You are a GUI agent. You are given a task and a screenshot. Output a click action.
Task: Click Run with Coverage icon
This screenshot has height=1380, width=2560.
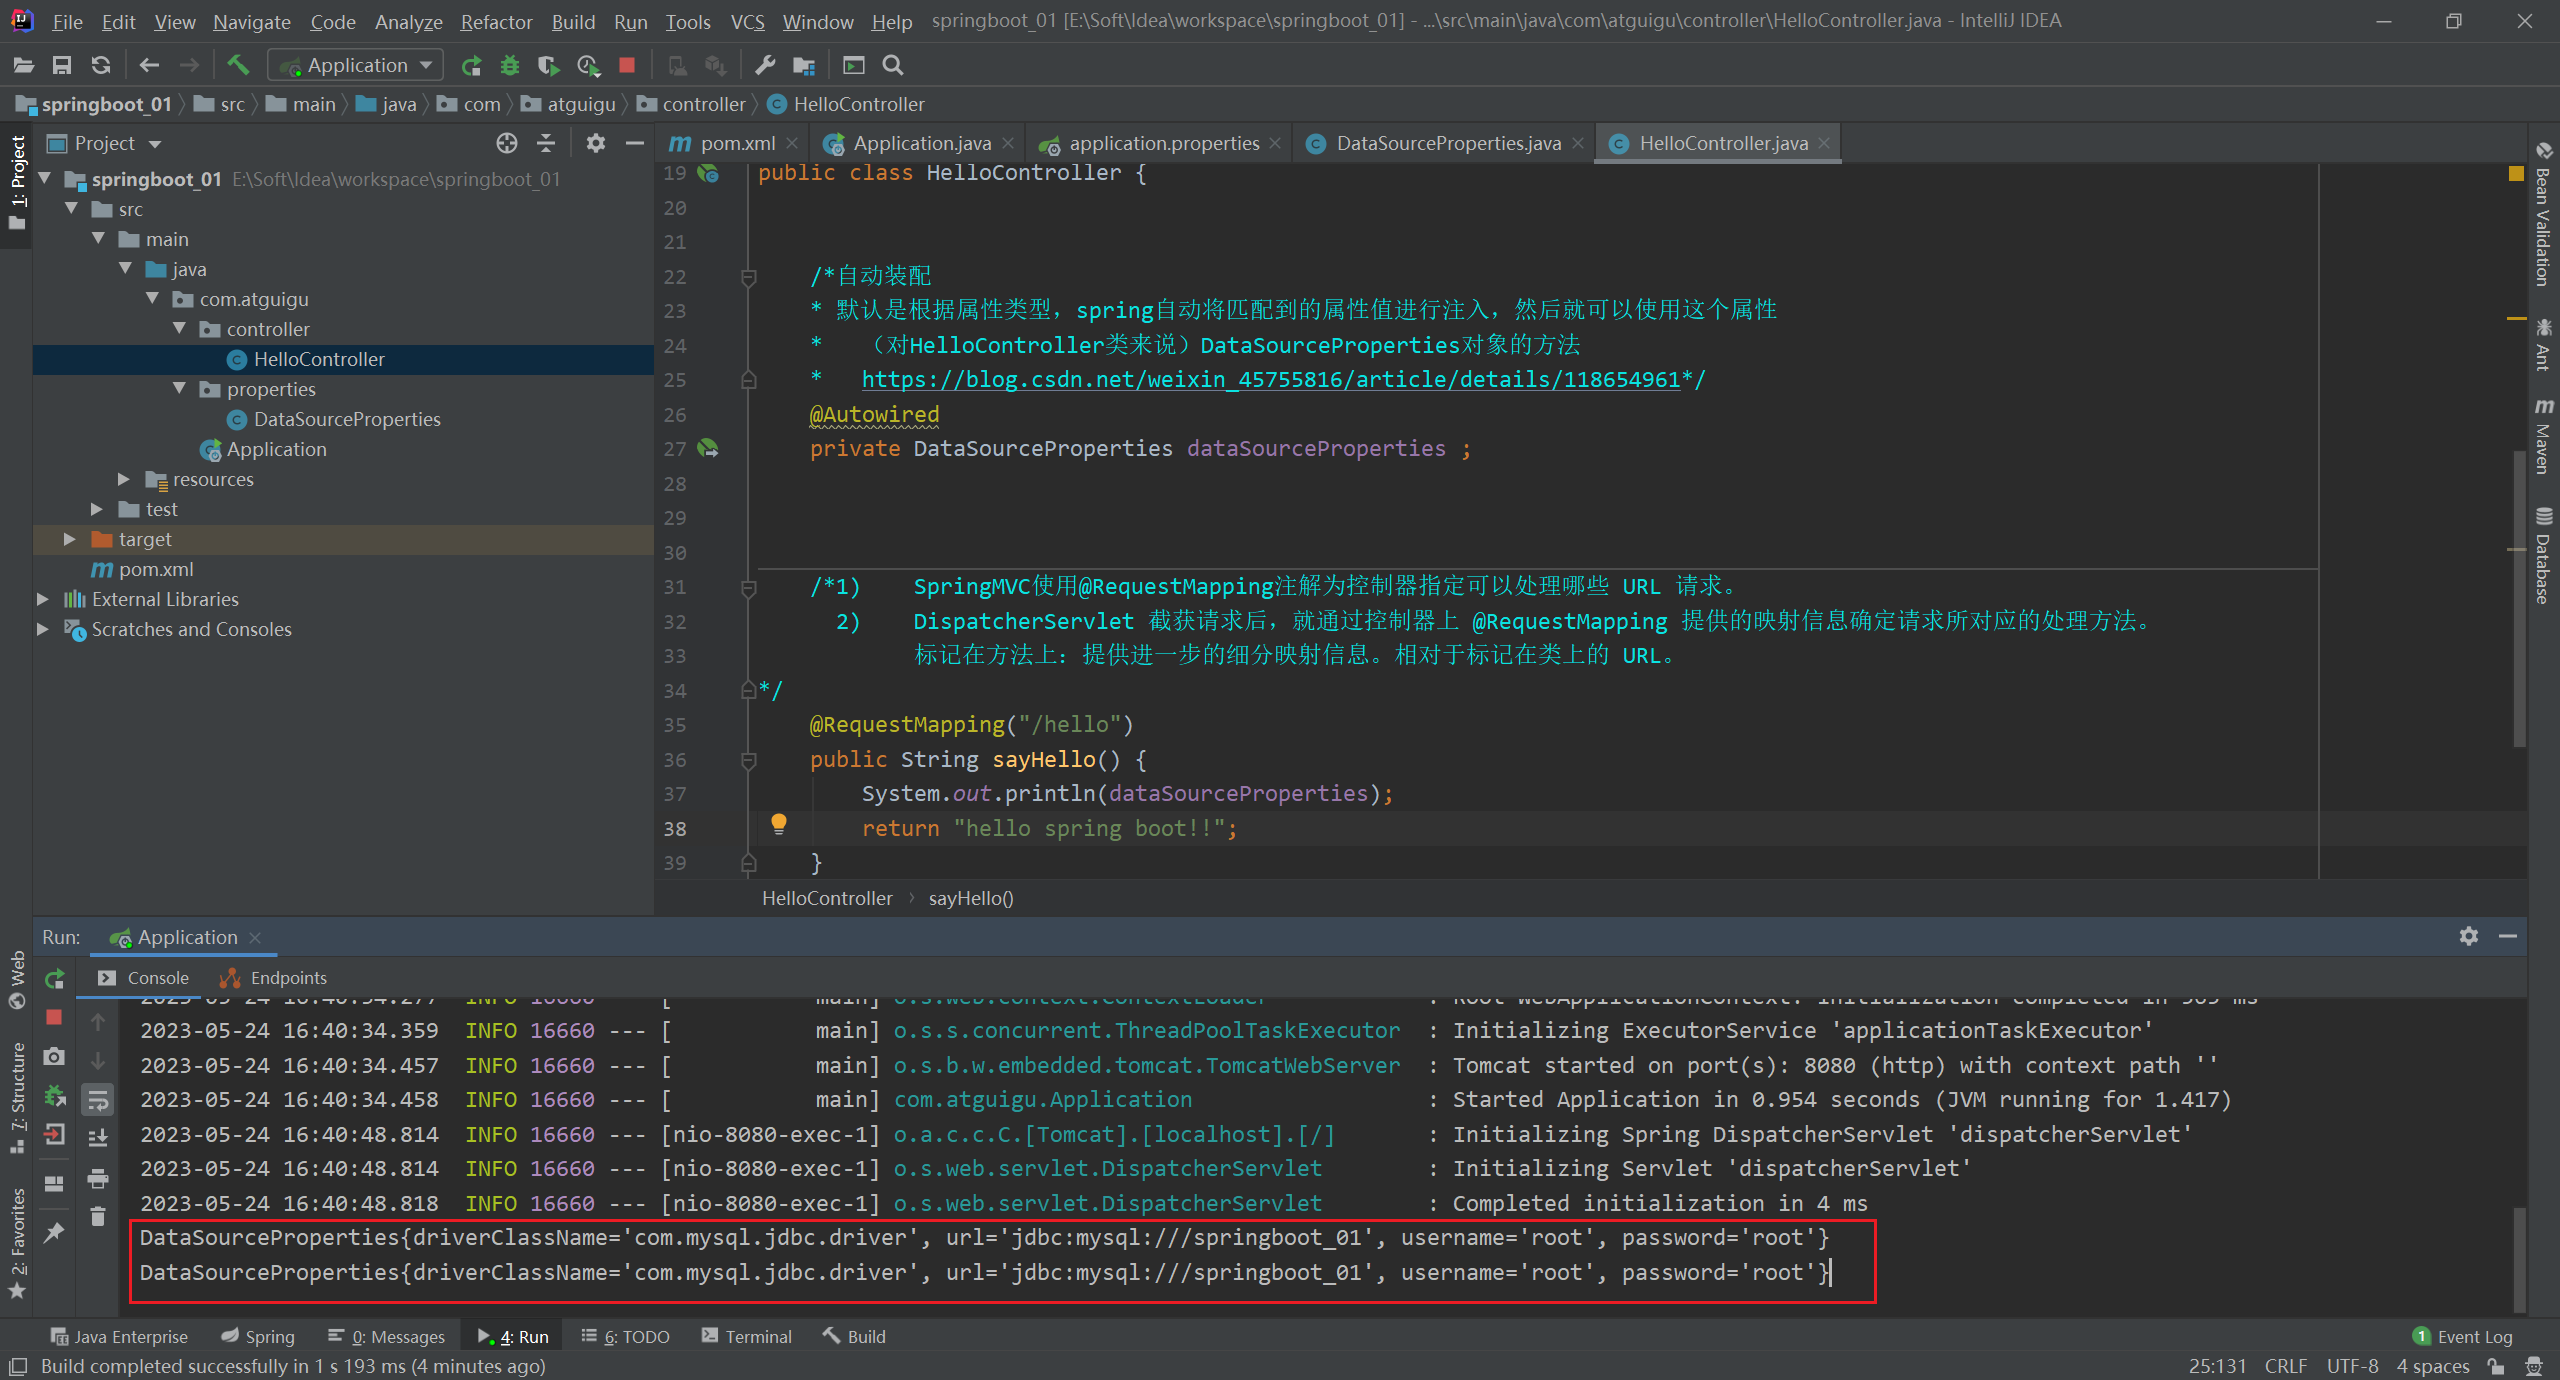click(548, 65)
